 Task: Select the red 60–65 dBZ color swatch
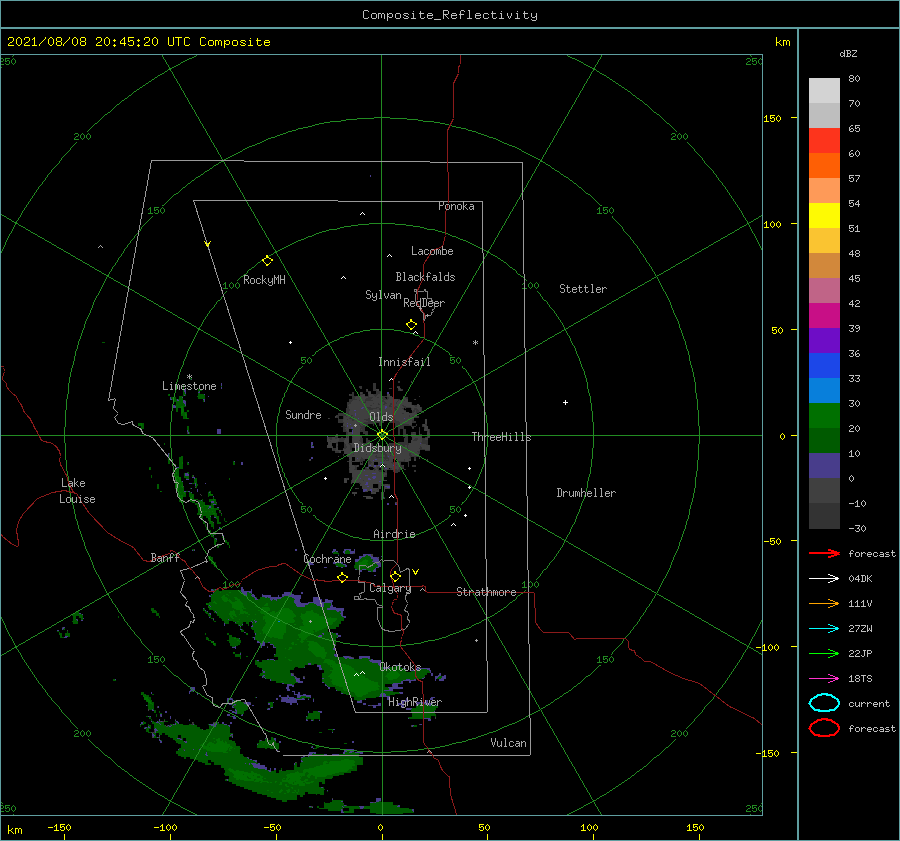point(824,140)
